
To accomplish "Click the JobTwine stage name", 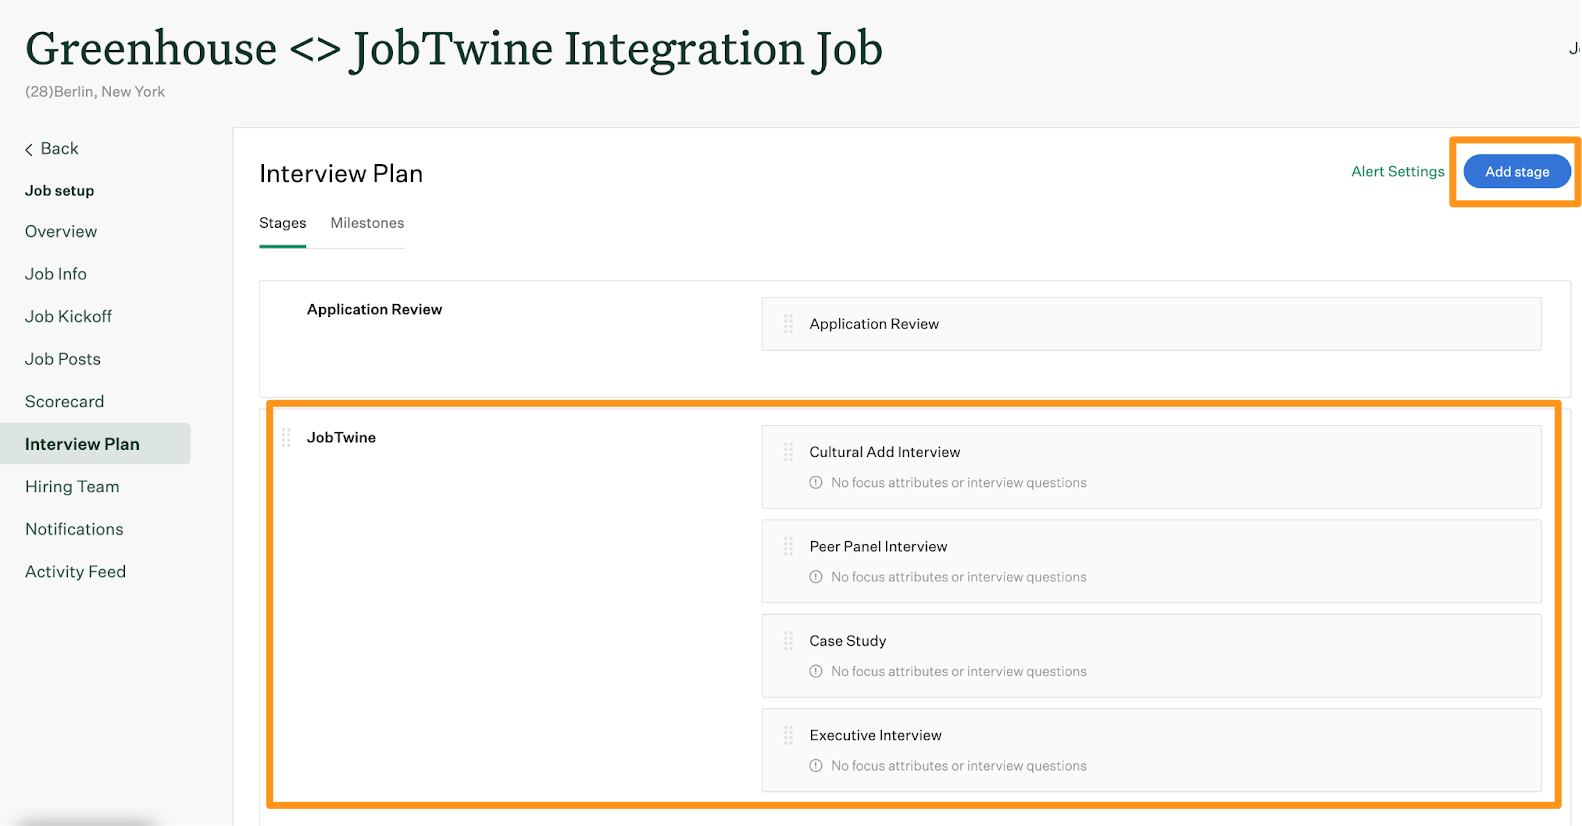I will [x=341, y=437].
